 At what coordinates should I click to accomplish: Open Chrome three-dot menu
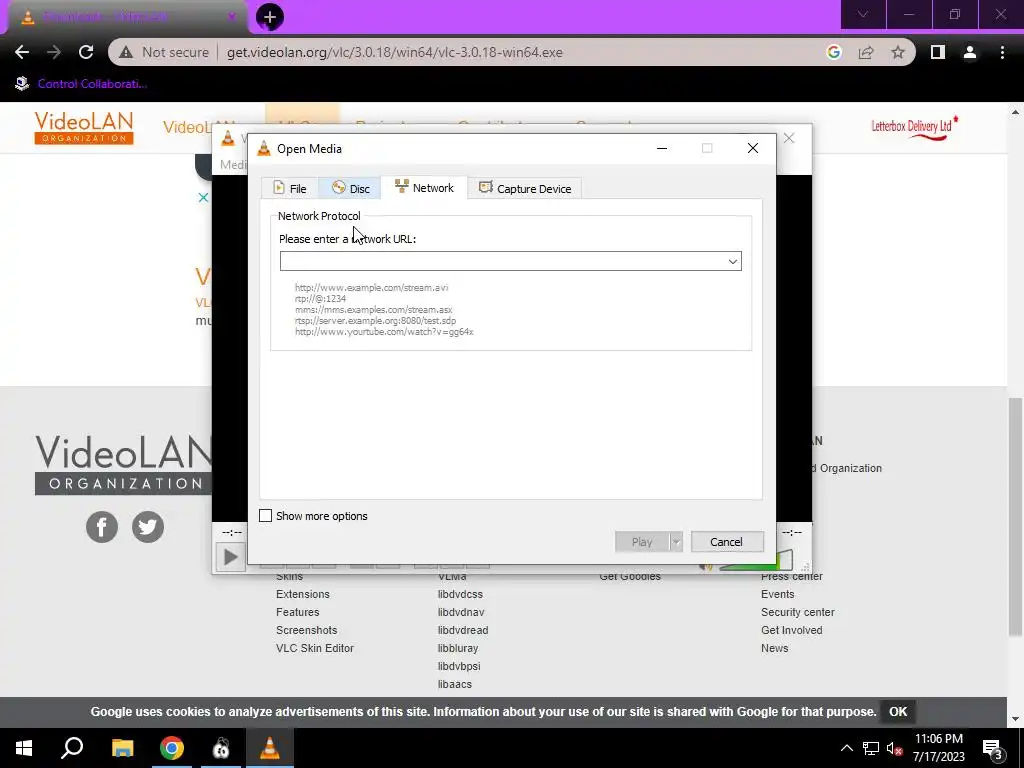click(1002, 52)
